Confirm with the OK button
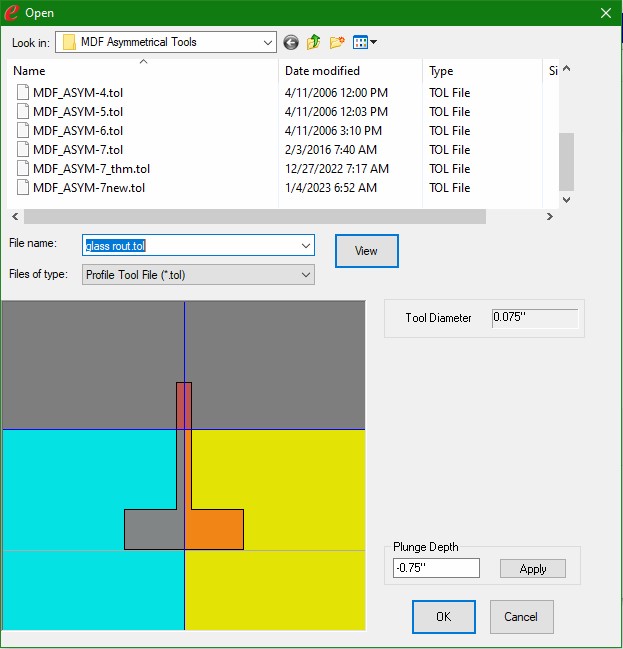The width and height of the screenshot is (623, 649). (x=443, y=617)
